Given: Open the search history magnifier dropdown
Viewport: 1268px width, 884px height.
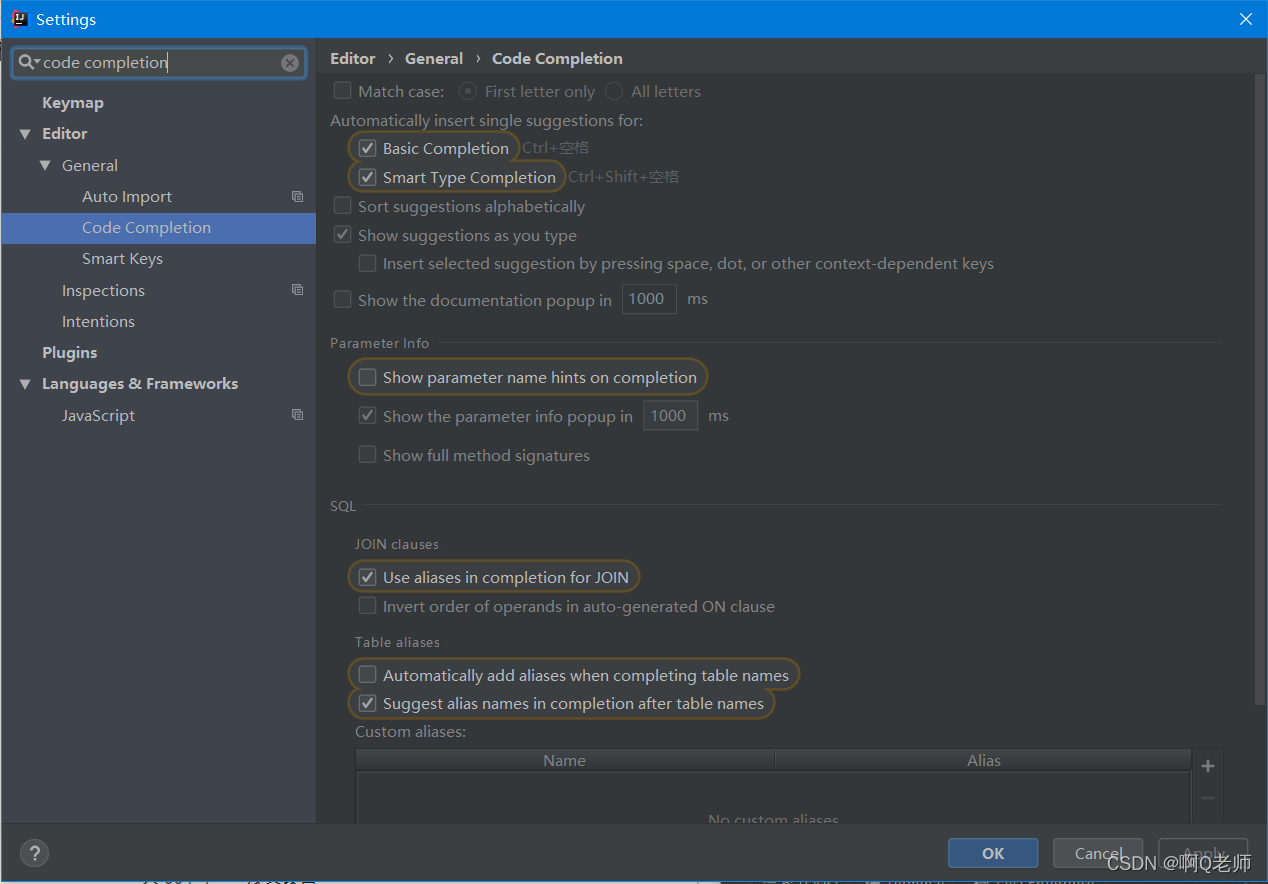Looking at the screenshot, I should click(29, 62).
